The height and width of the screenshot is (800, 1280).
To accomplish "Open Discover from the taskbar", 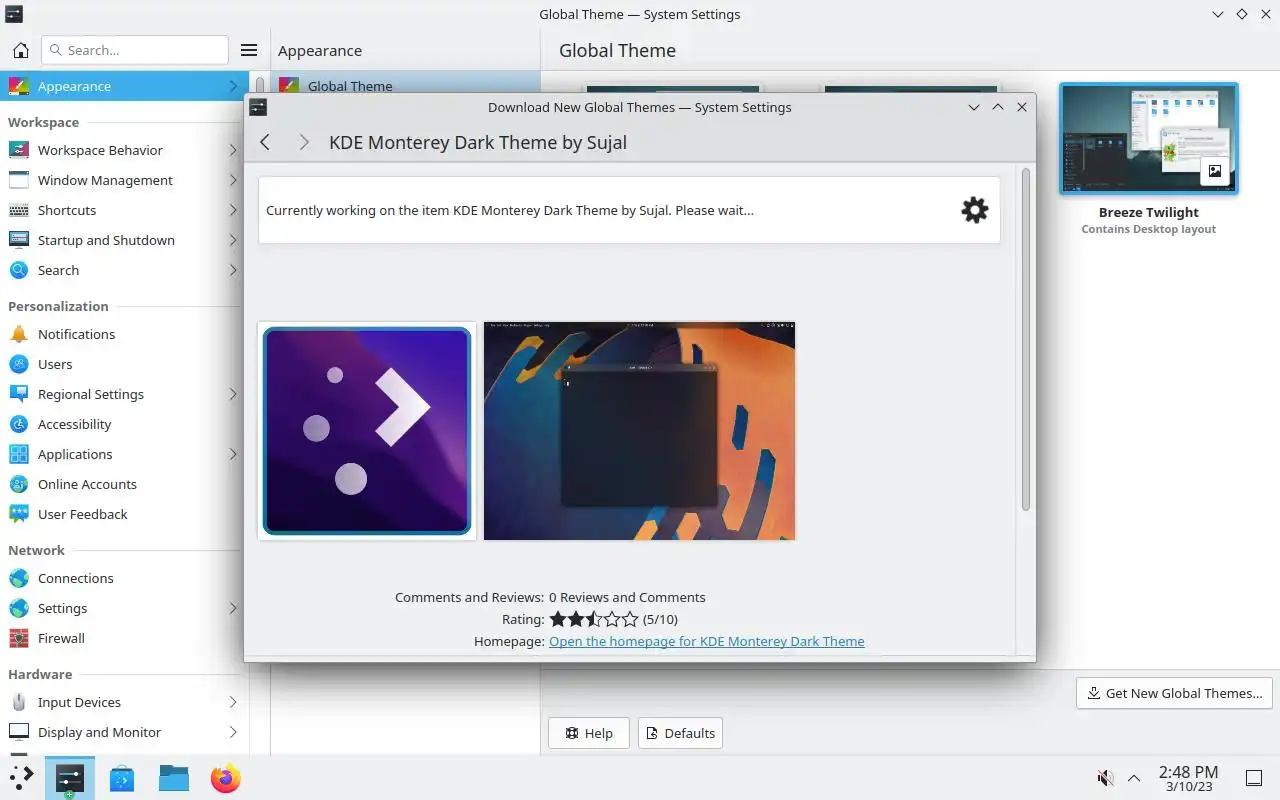I will (122, 778).
